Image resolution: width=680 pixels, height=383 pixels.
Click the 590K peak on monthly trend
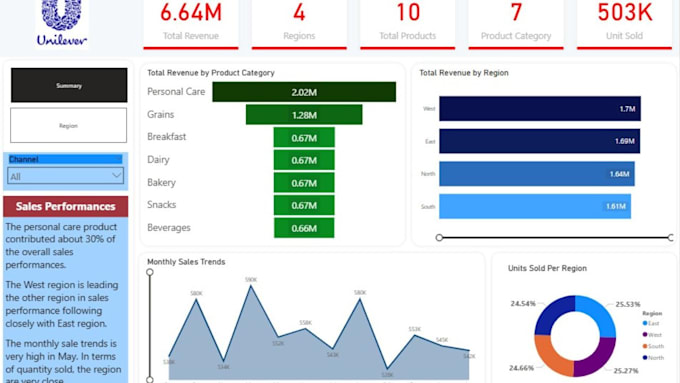(251, 286)
